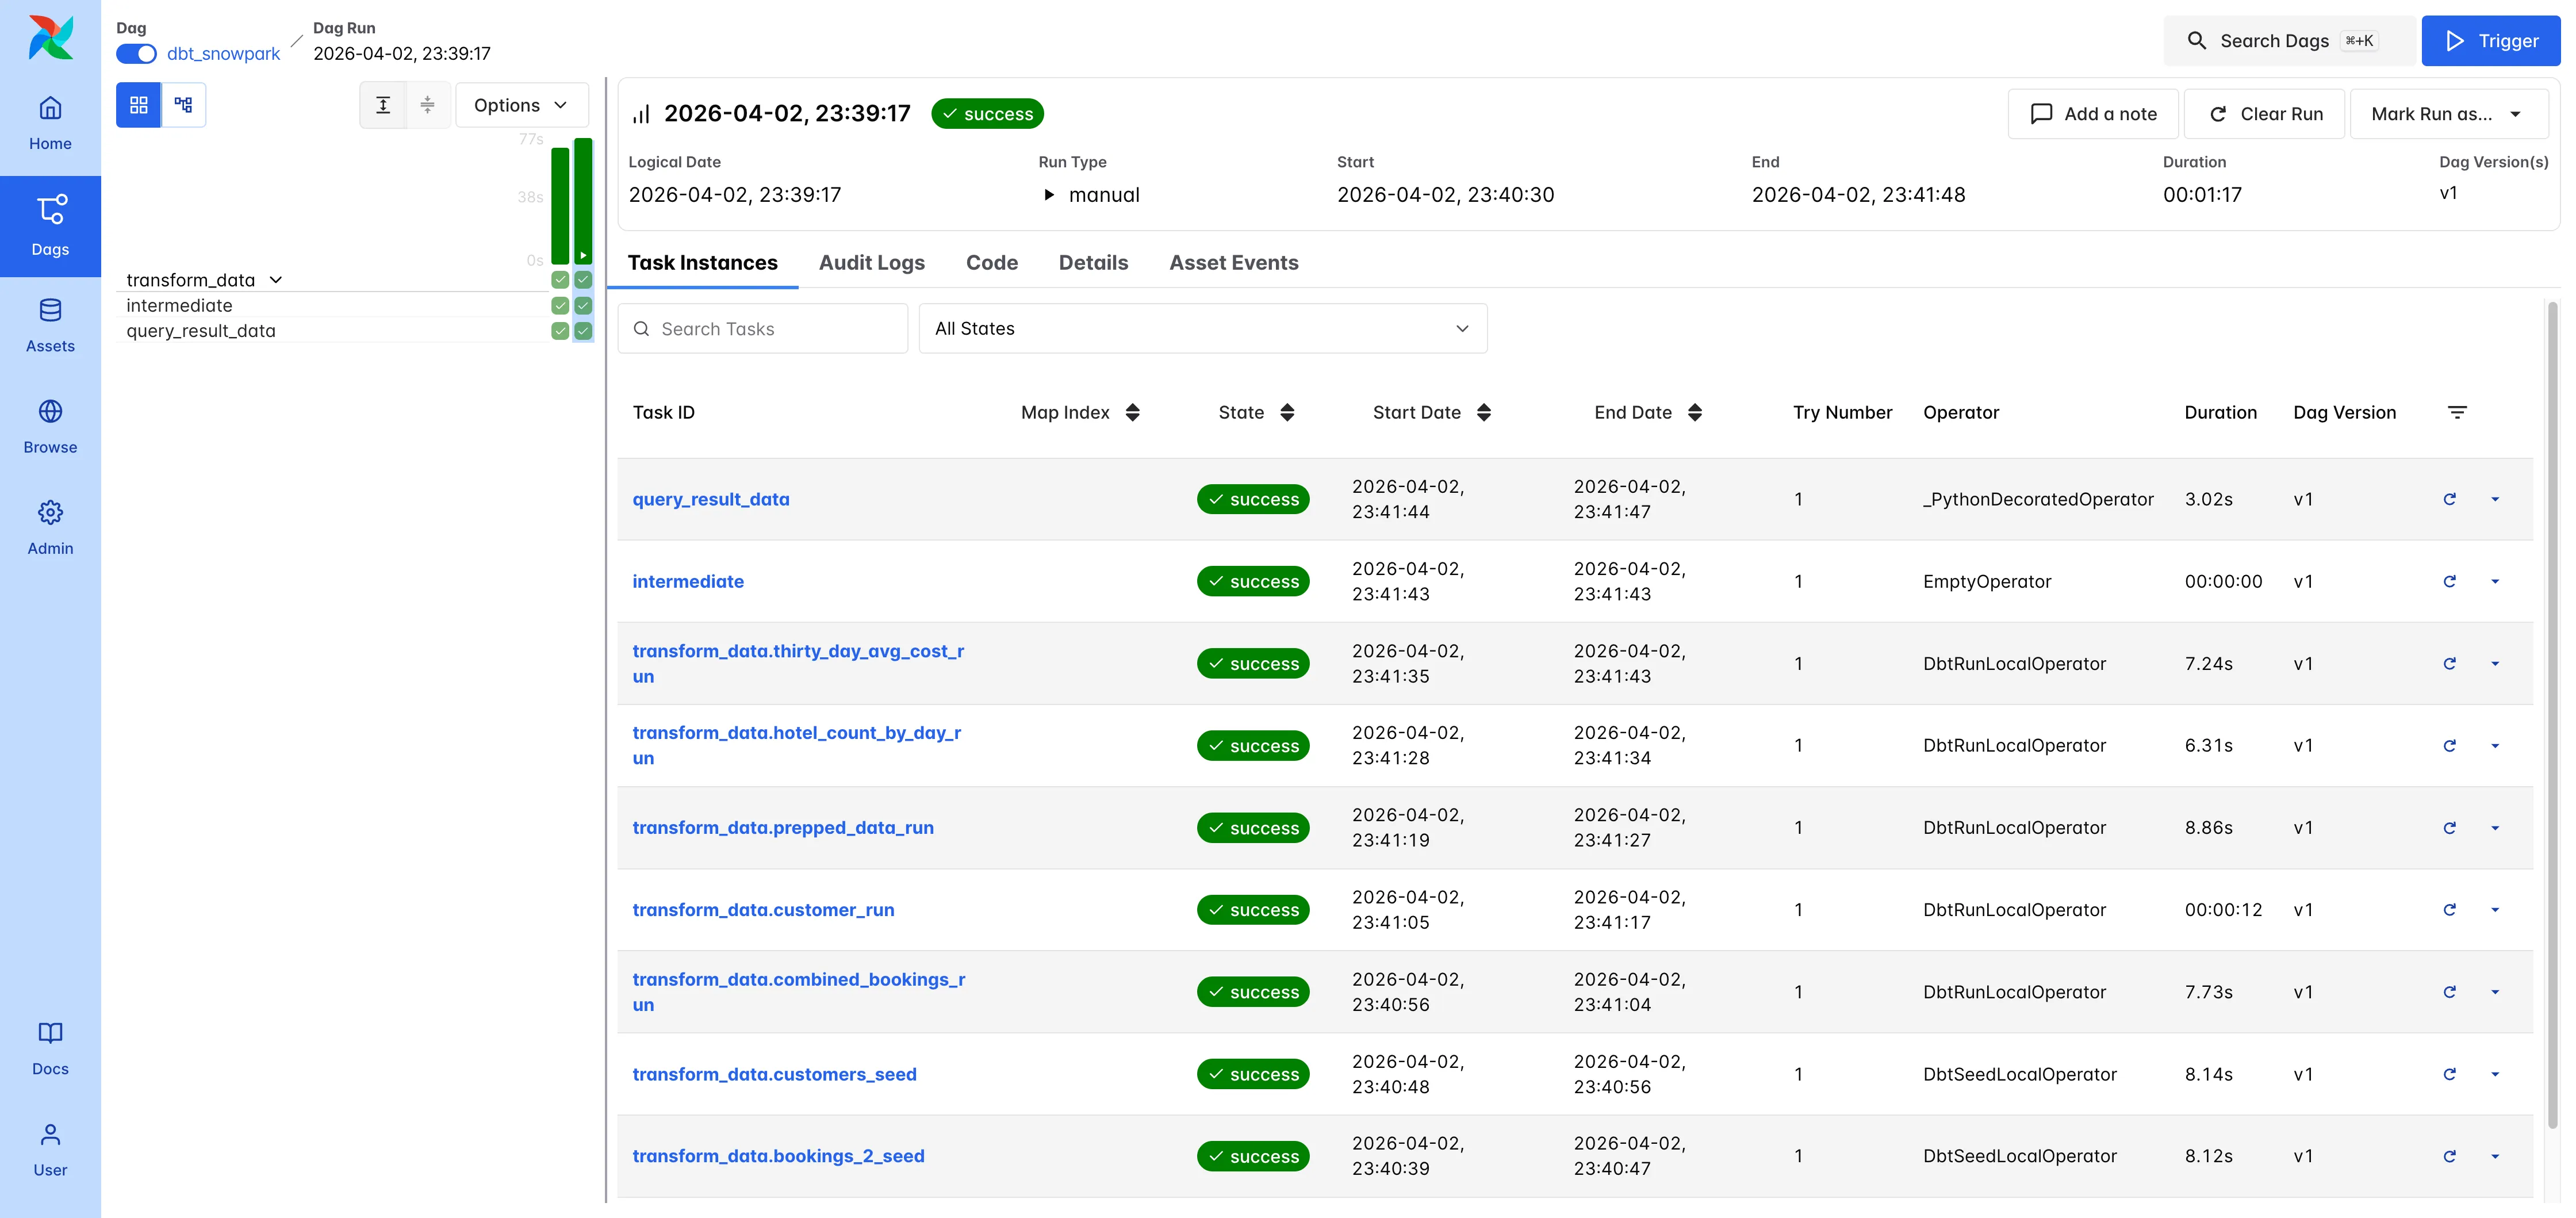Select latest run's query_result_data grid cell
2576x1218 pixels.
coord(583,331)
